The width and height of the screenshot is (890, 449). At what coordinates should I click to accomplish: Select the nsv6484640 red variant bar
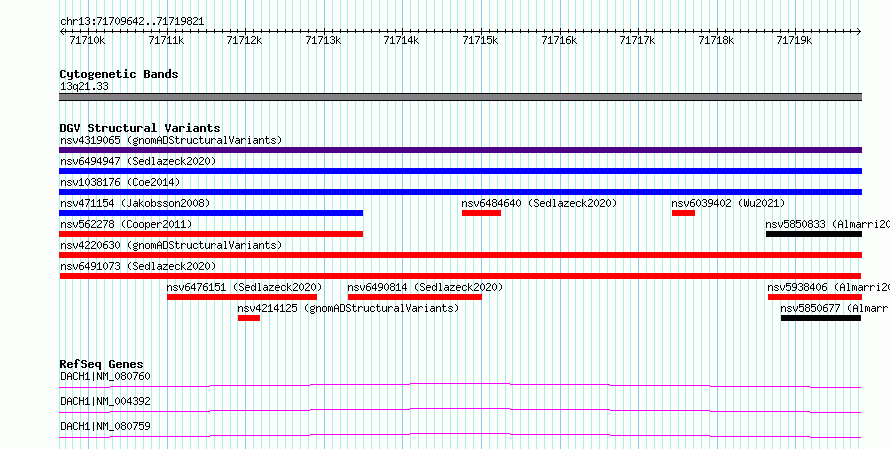[x=481, y=213]
